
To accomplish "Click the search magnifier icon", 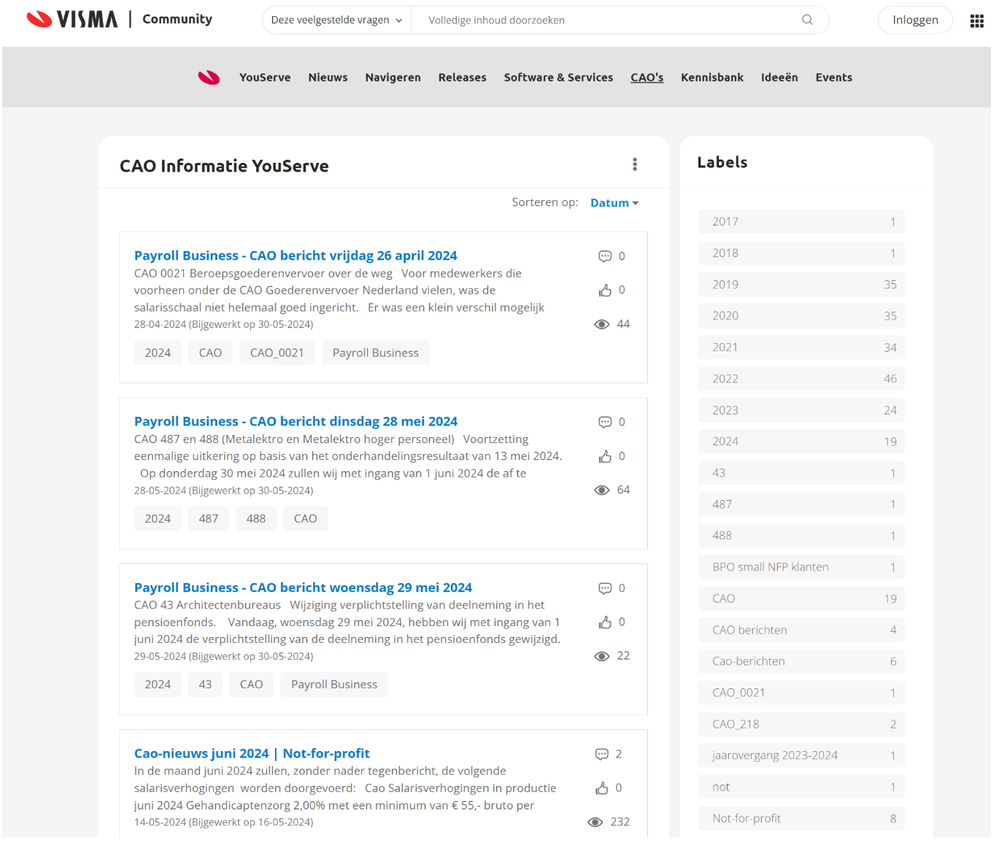I will click(x=807, y=20).
